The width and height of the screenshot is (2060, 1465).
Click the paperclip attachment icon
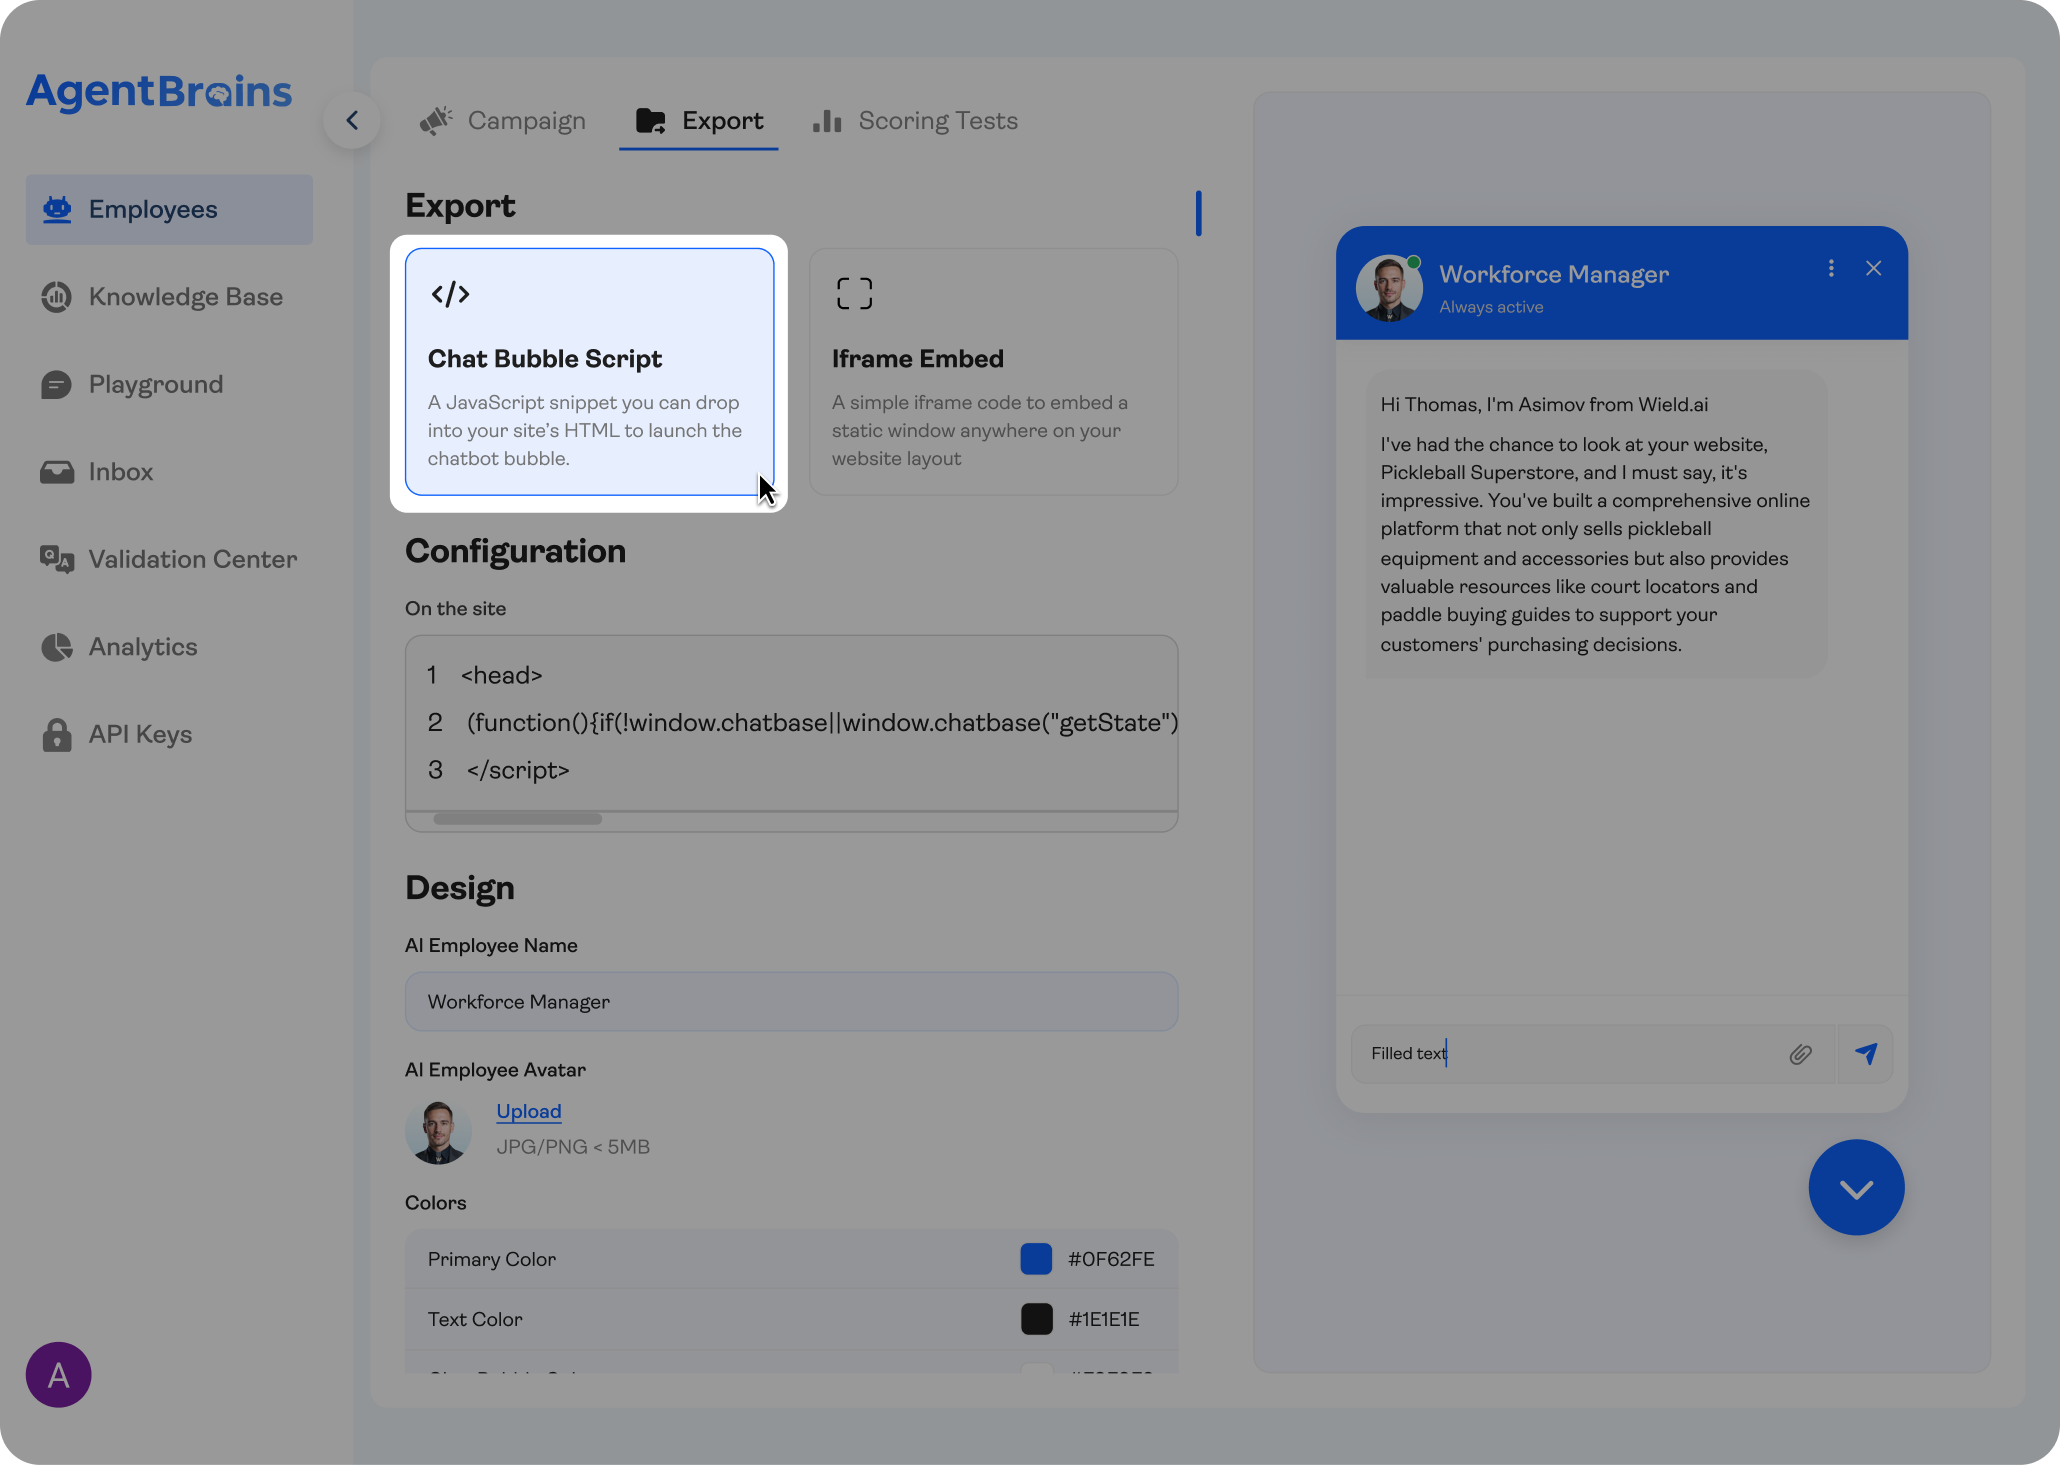[1800, 1054]
